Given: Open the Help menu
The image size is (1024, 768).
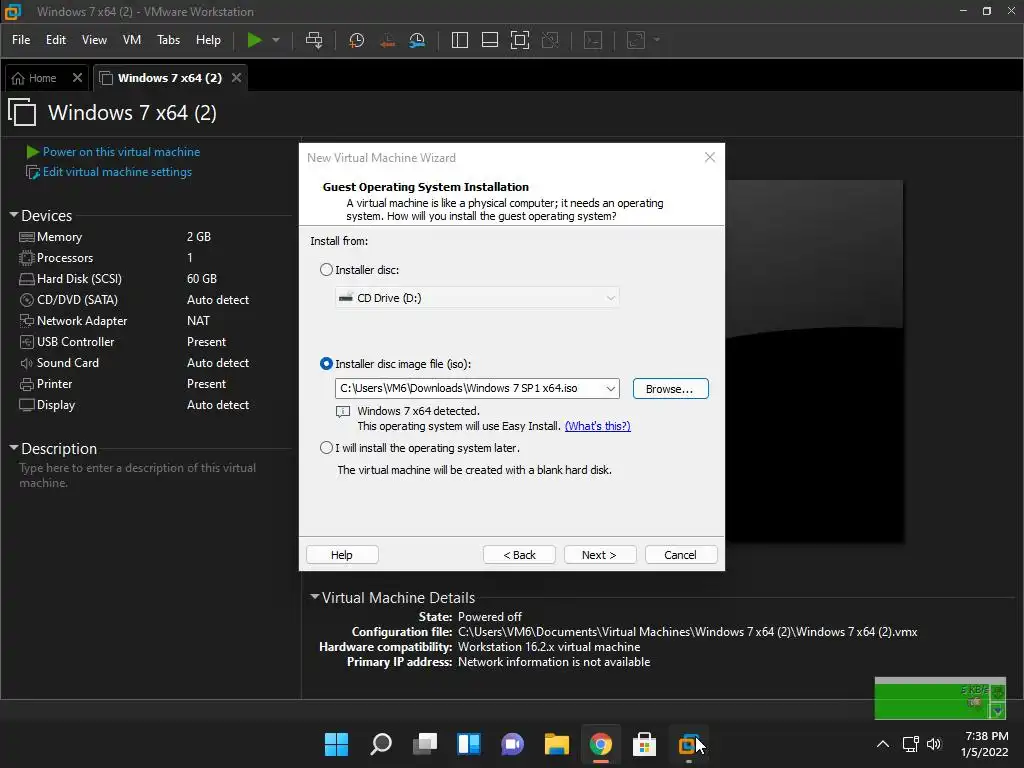Looking at the screenshot, I should pyautogui.click(x=208, y=40).
